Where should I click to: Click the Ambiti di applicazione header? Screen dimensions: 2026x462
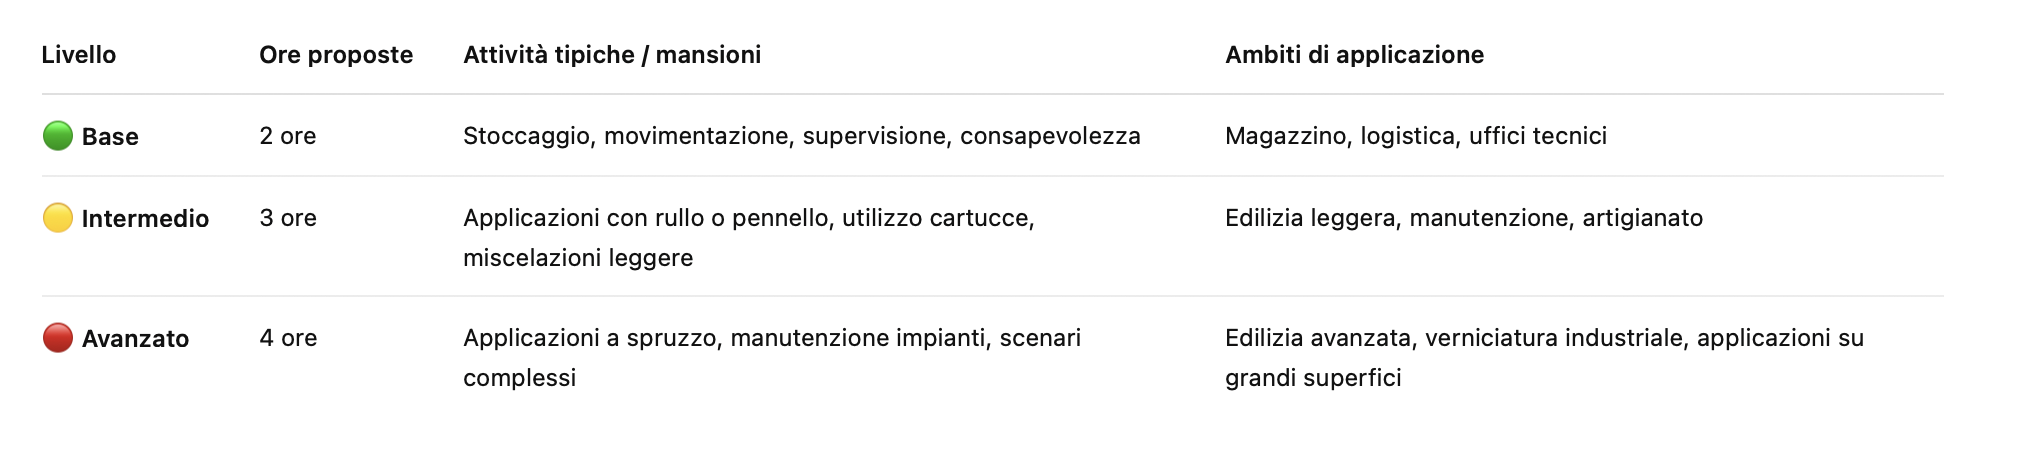[x=1354, y=55]
